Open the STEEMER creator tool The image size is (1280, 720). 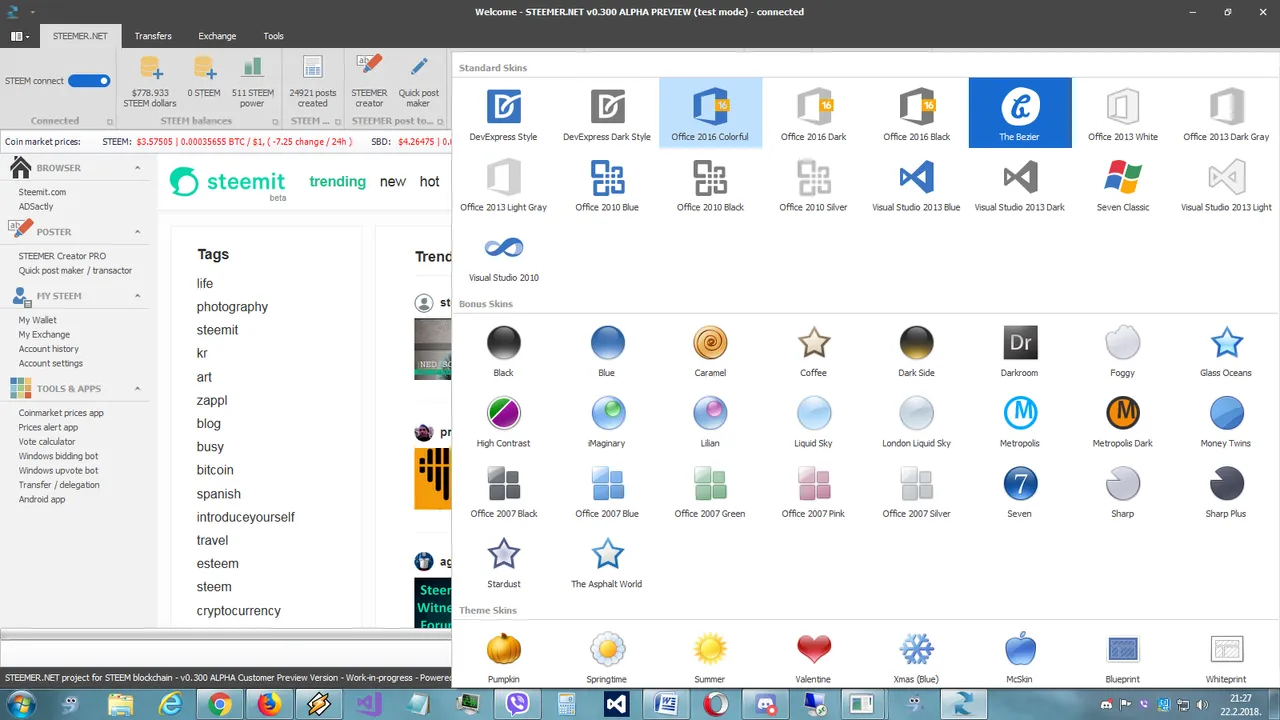click(x=369, y=81)
